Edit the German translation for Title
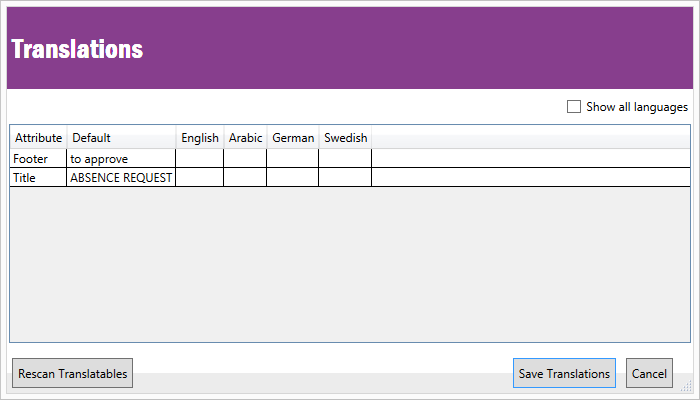The height and width of the screenshot is (400, 700). (293, 178)
